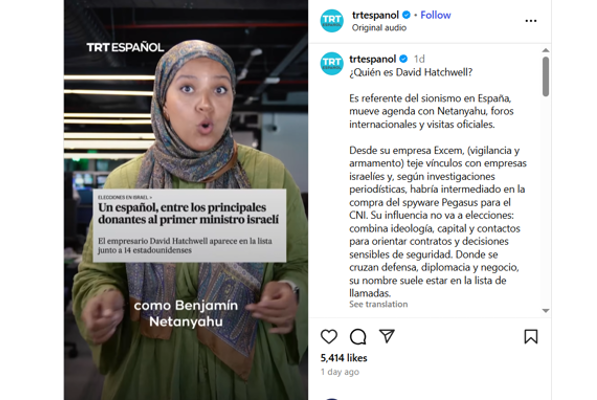597x400 pixels.
Task: Open the three-dot more options menu
Action: (x=531, y=21)
